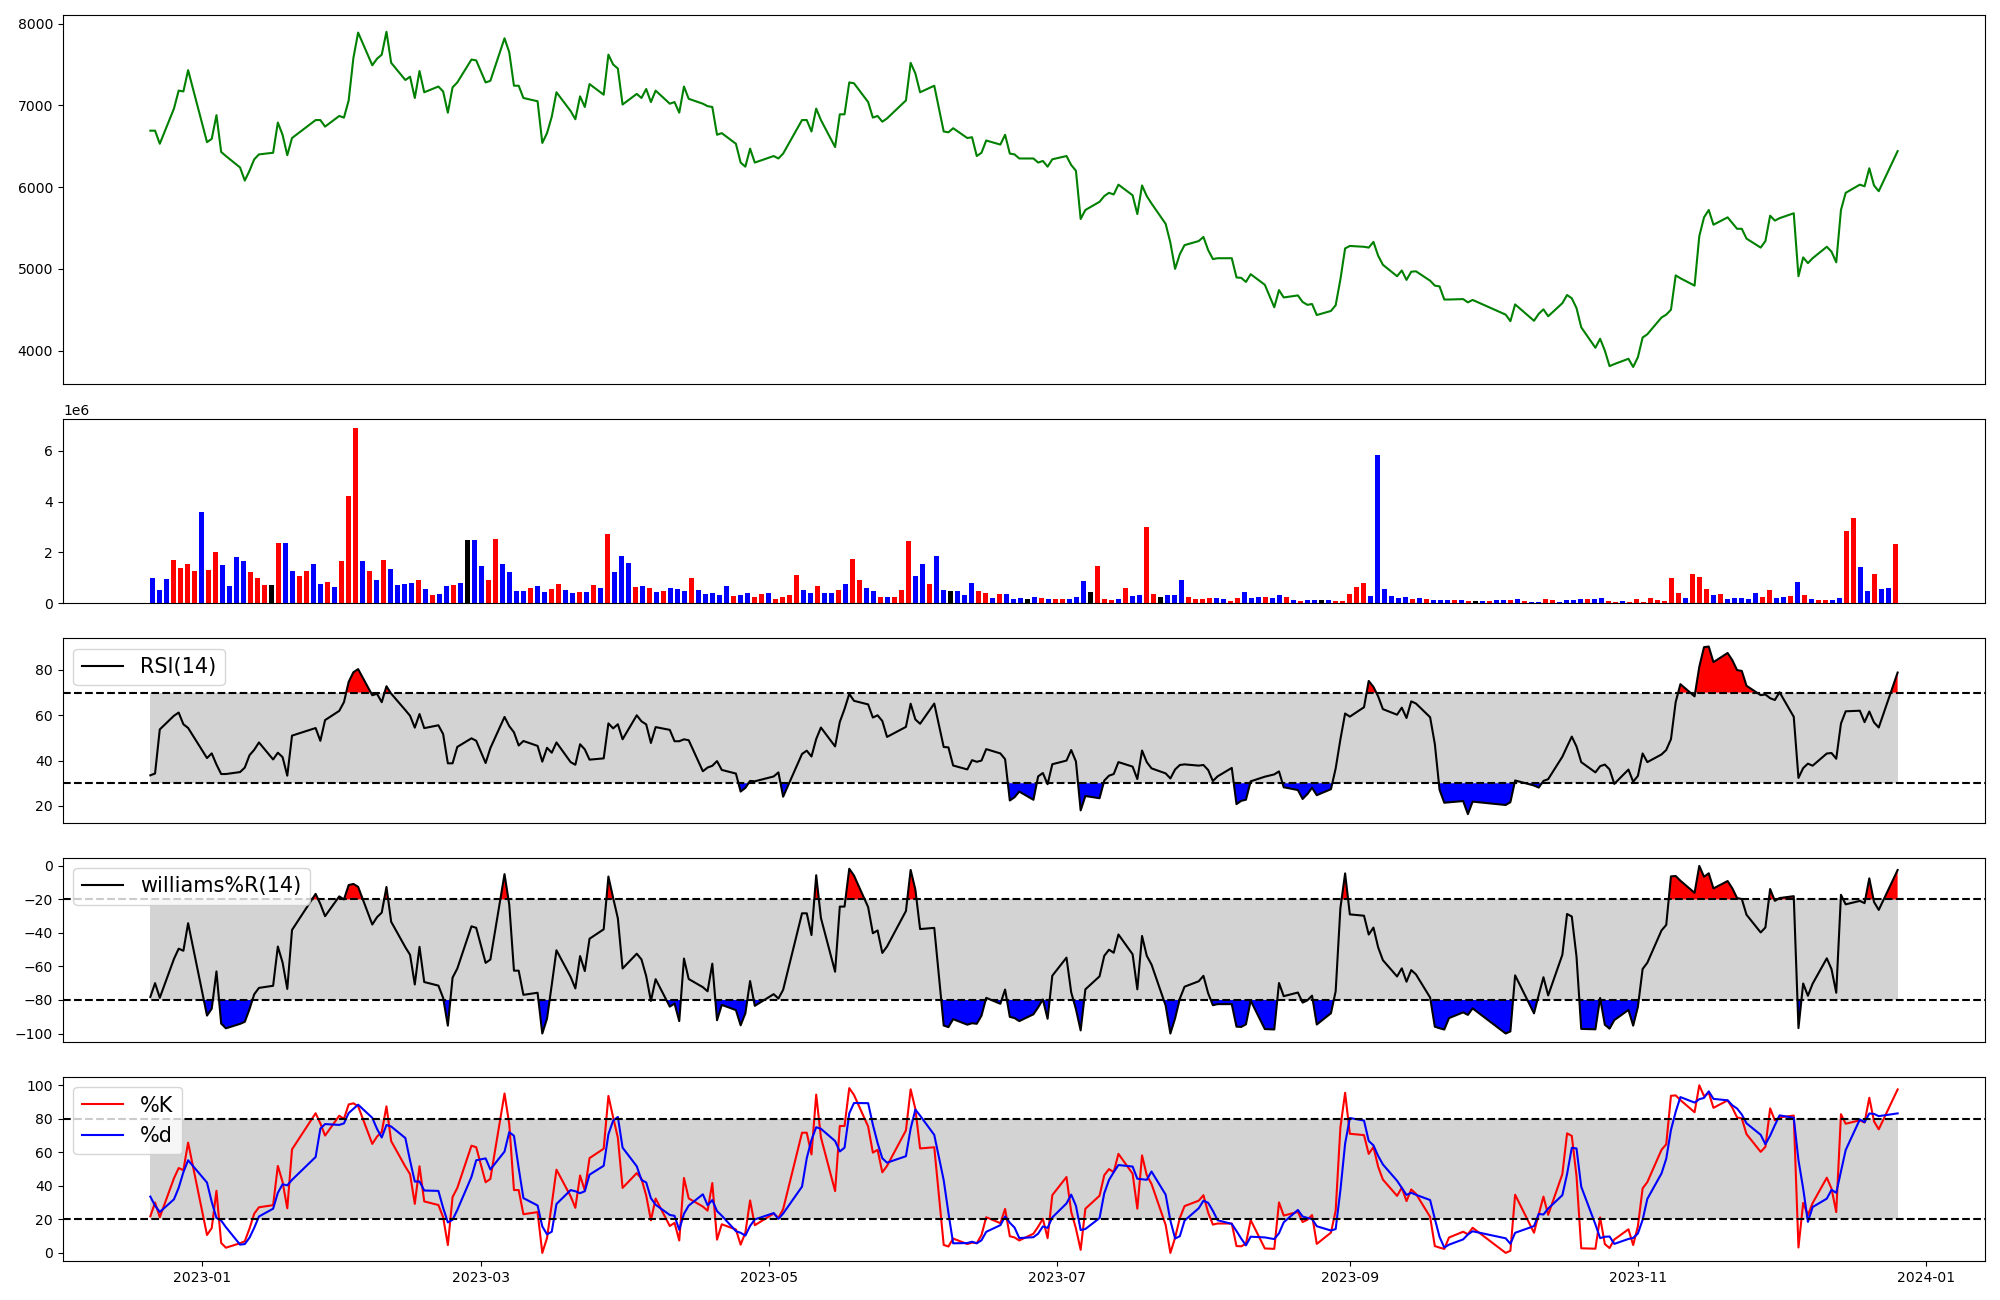Click the 2023-11 x-axis label

(1638, 1277)
